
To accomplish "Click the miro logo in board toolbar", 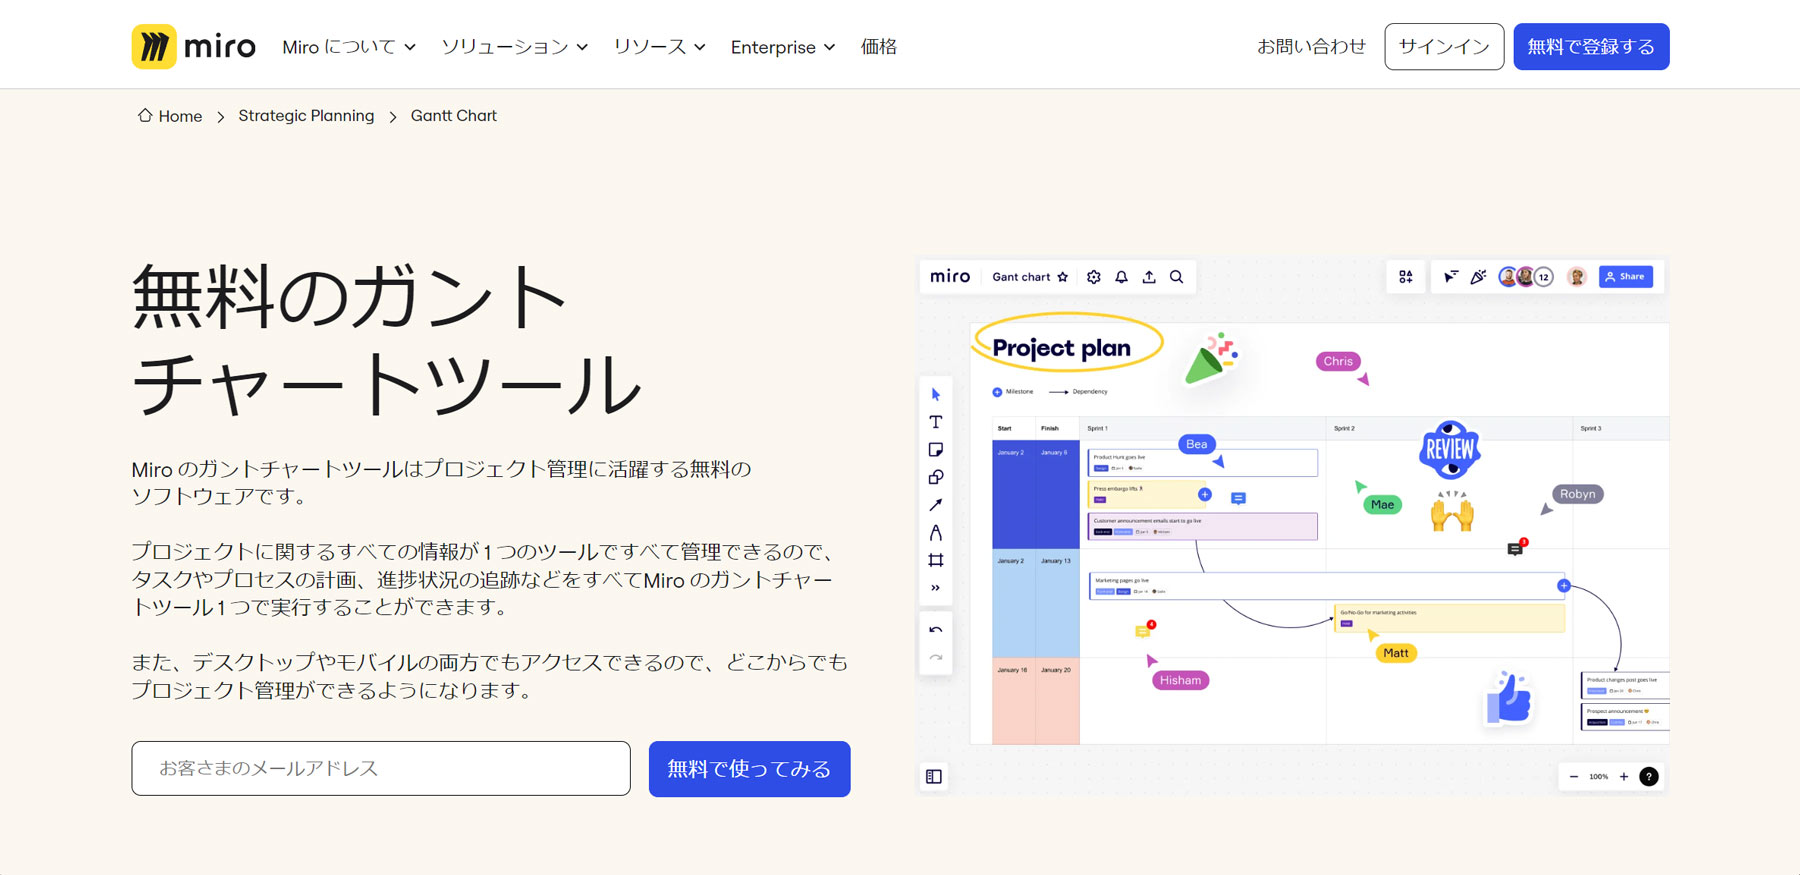I will (950, 277).
